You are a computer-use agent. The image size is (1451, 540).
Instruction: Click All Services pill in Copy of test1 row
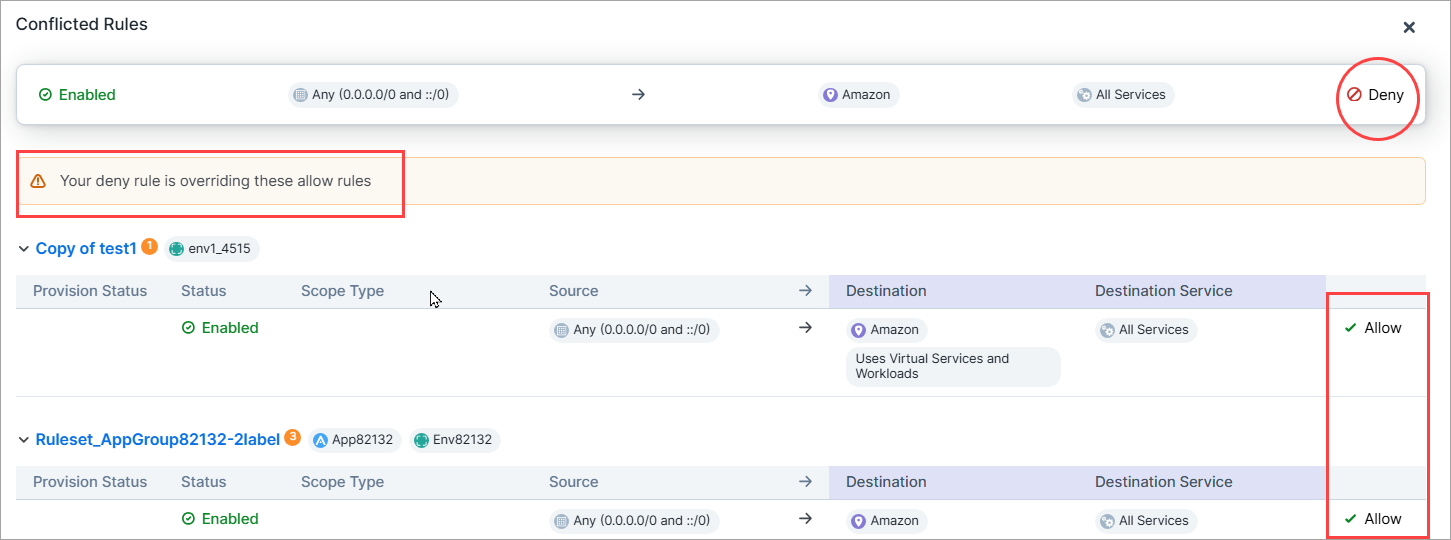[1146, 330]
